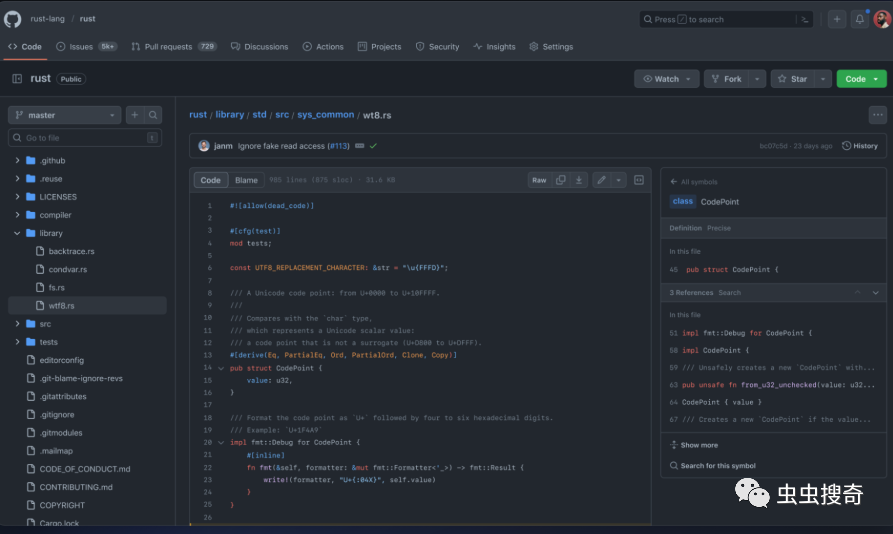View the green check status
The height and width of the screenshot is (534, 893).
coord(373,146)
